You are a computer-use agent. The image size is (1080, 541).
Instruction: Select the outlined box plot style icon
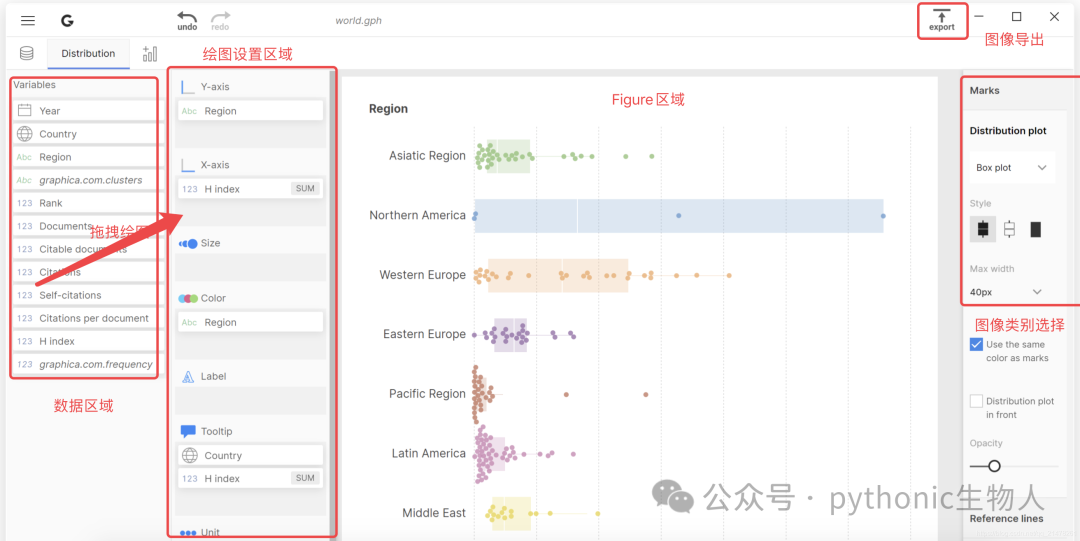(1009, 229)
